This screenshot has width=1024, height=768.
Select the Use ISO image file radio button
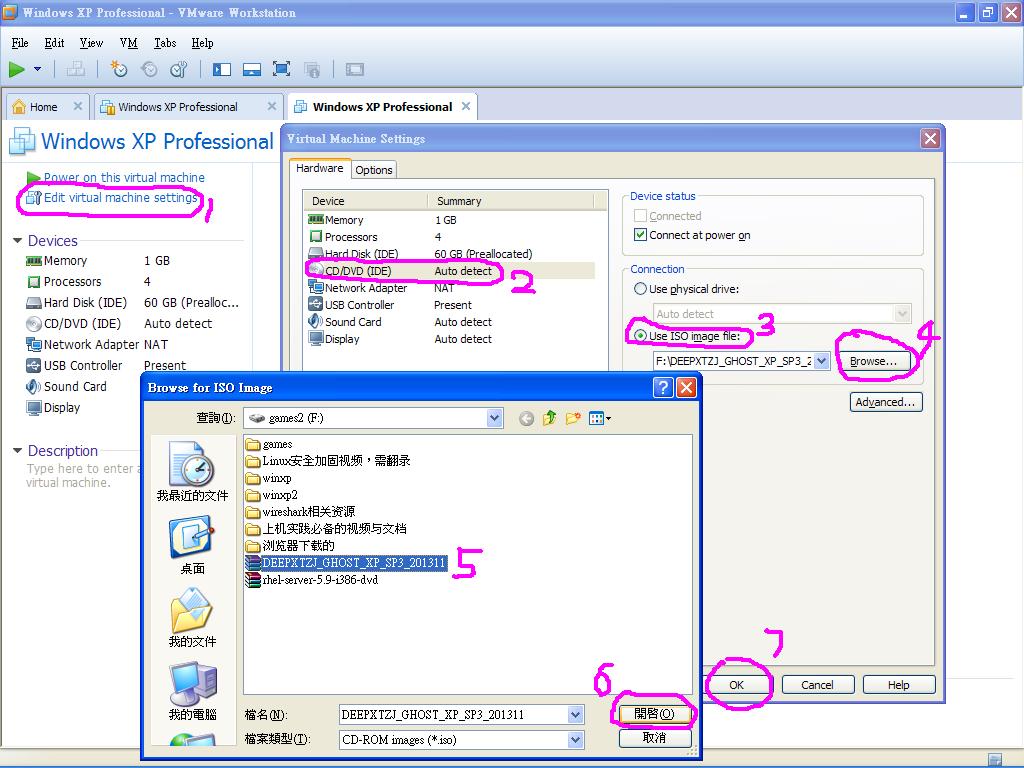point(641,336)
